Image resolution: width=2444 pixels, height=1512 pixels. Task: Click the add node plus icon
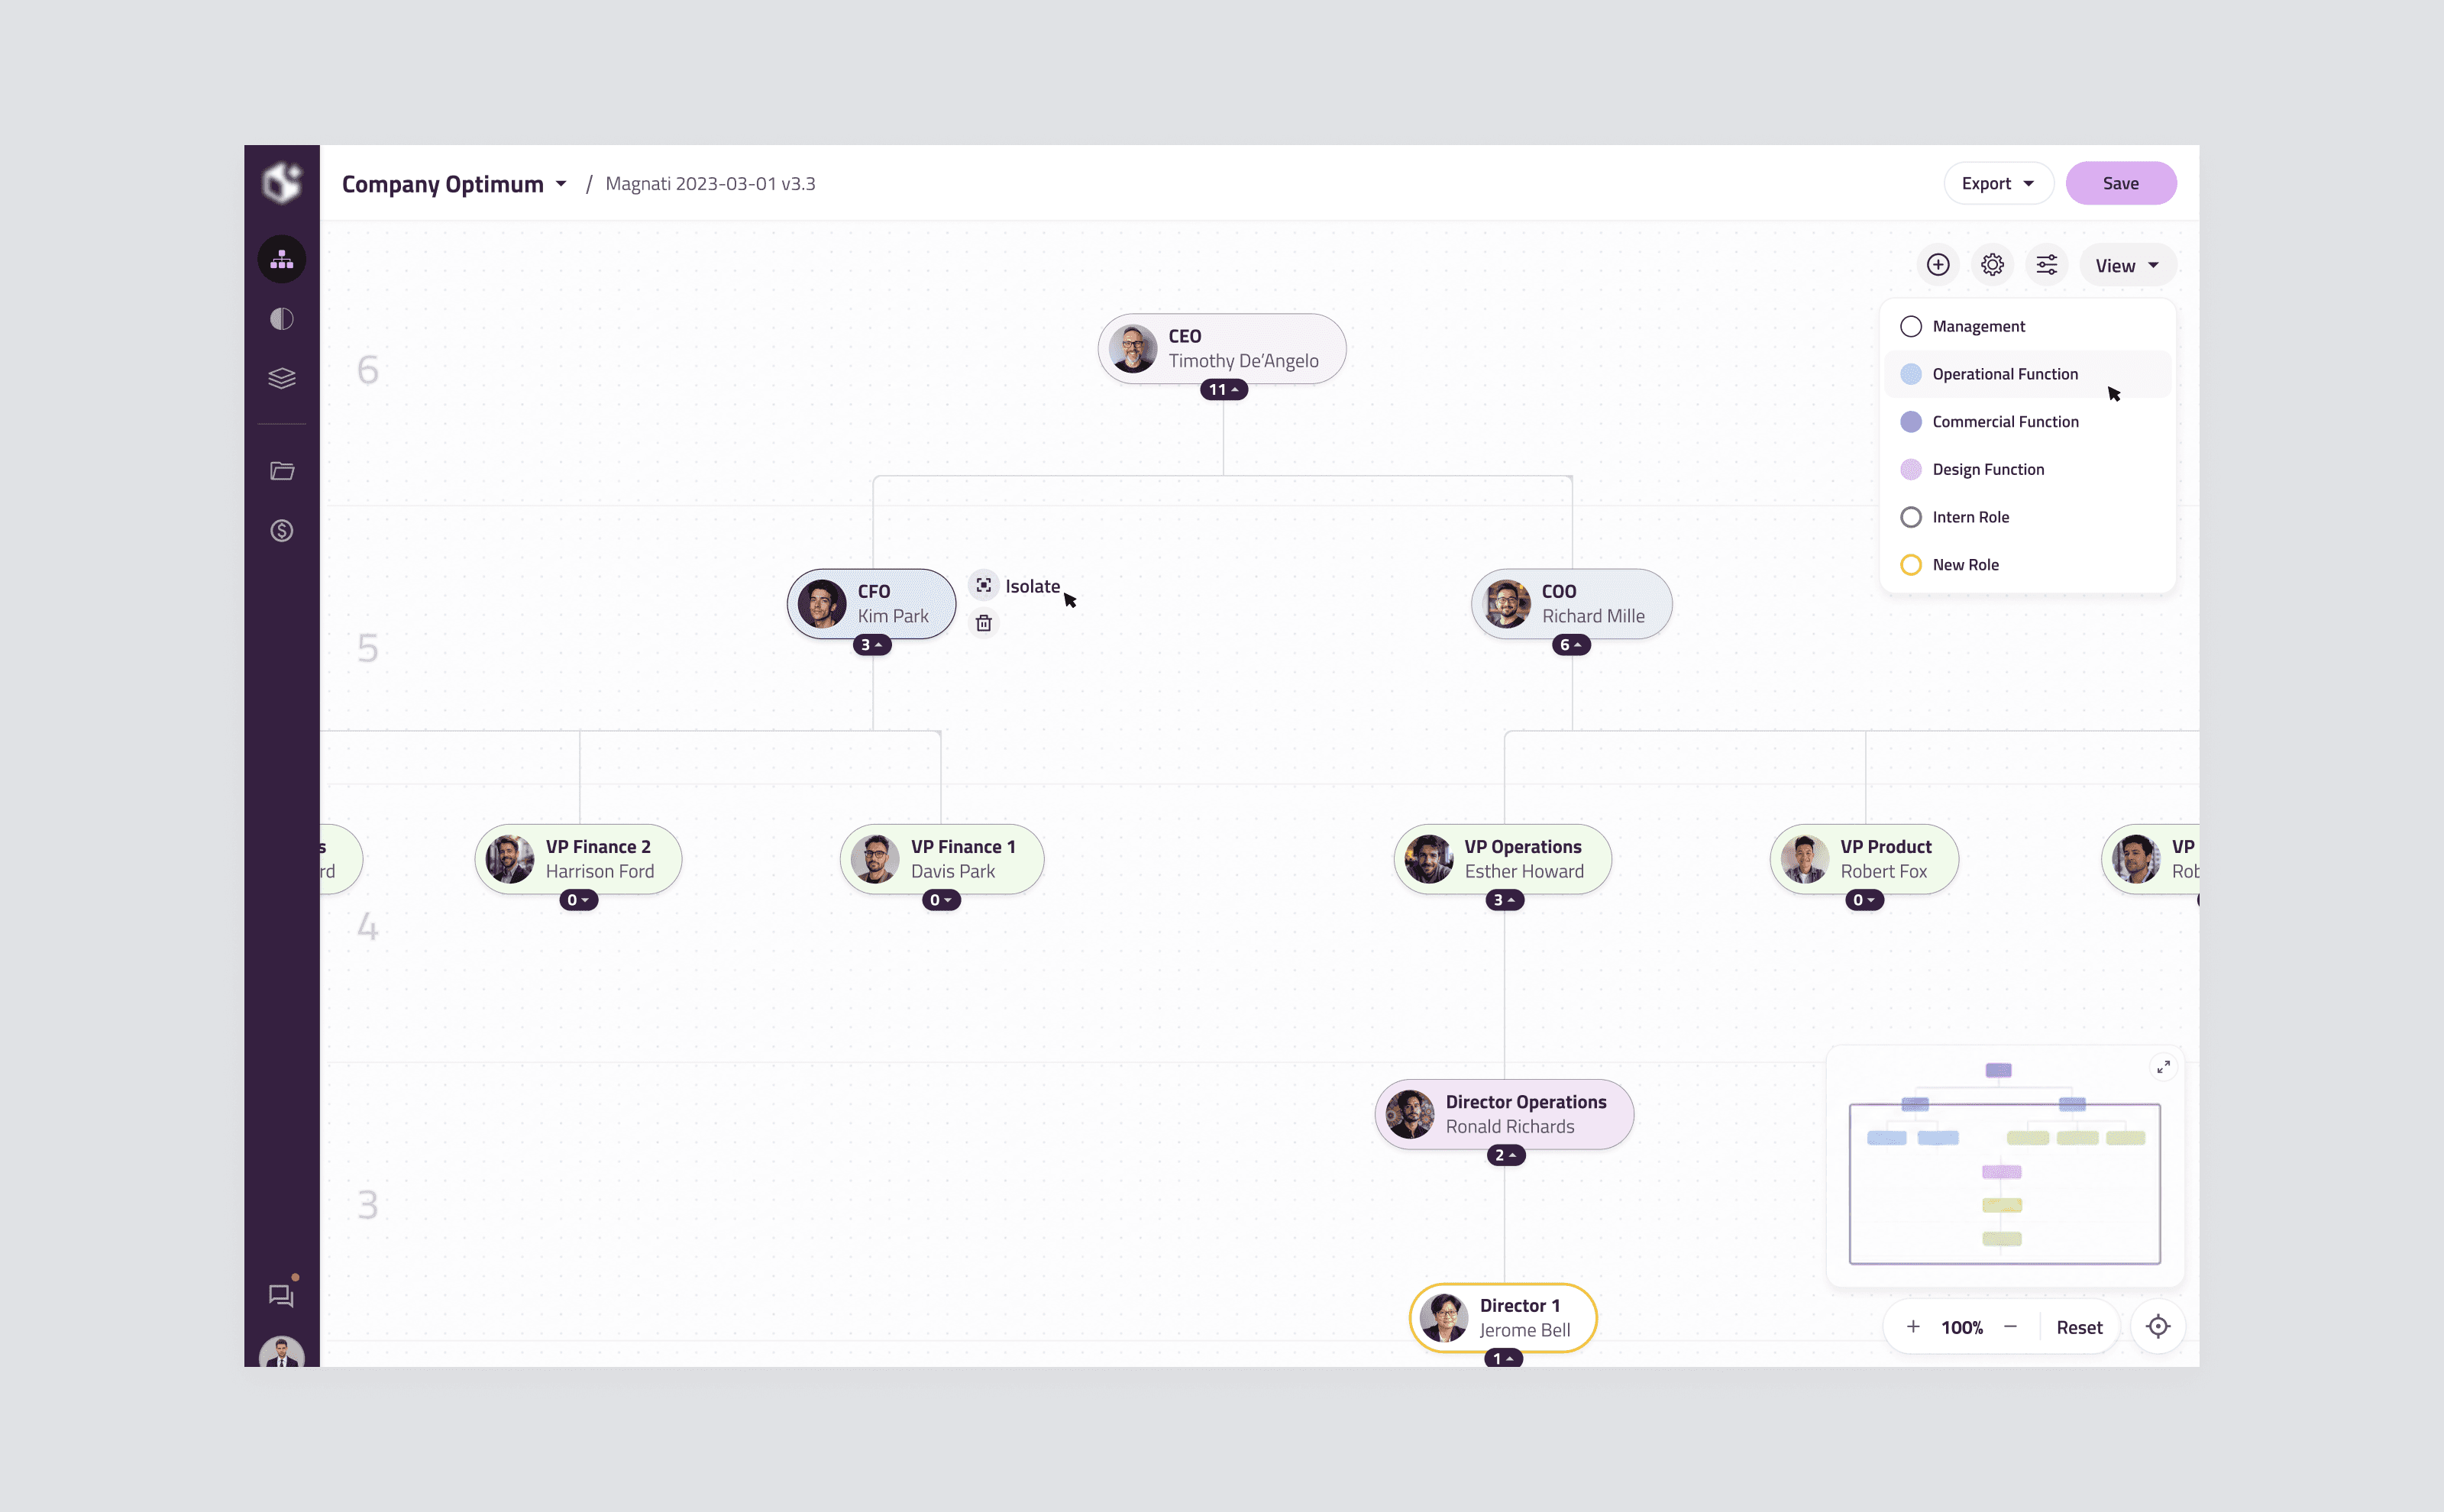[1938, 265]
